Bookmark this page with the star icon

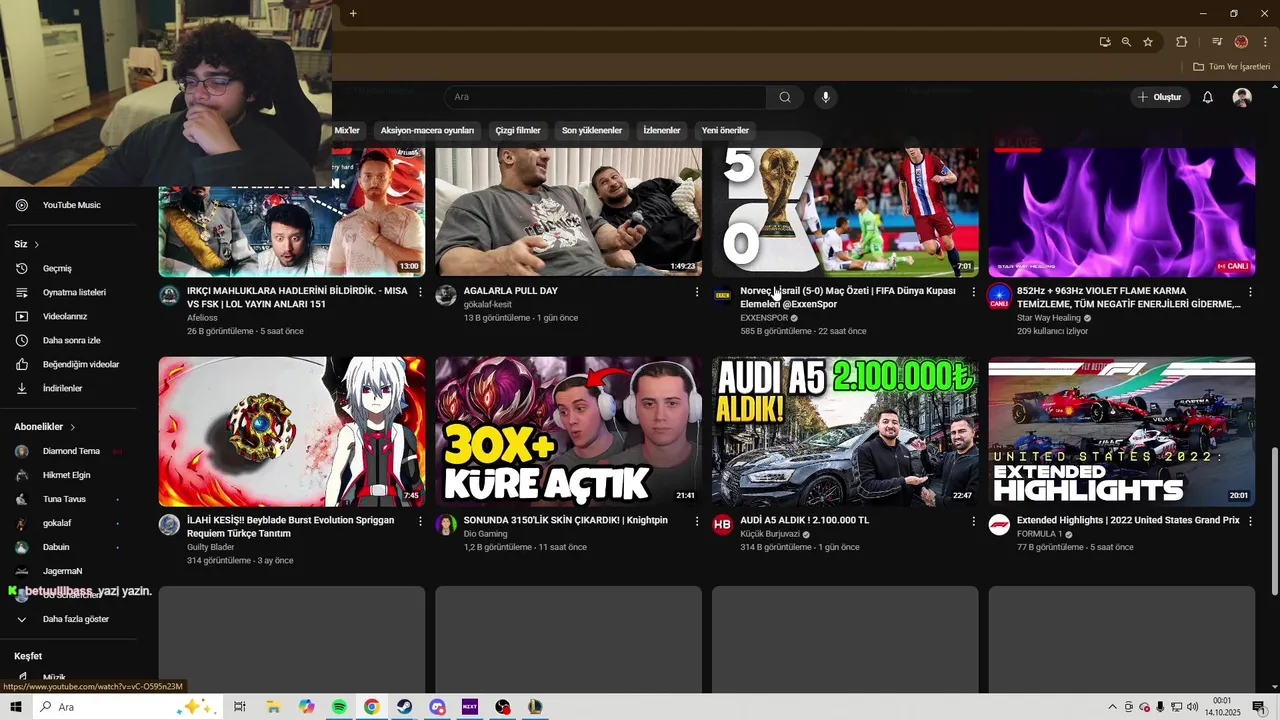point(1148,42)
